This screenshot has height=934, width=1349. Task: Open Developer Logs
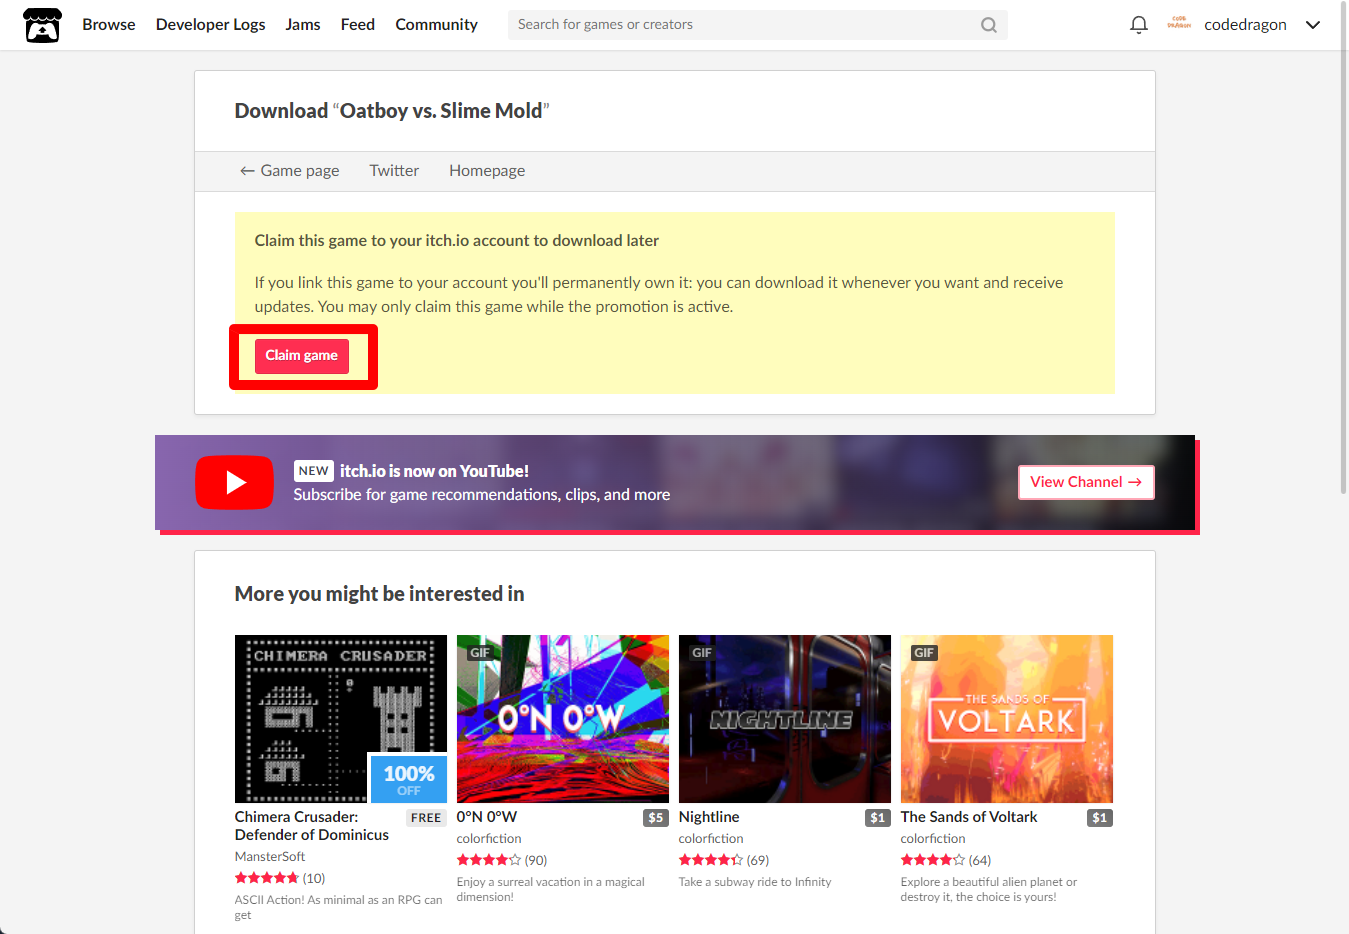(211, 25)
